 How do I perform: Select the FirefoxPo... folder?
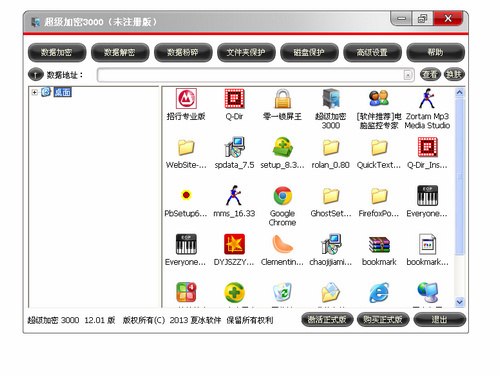(x=379, y=195)
